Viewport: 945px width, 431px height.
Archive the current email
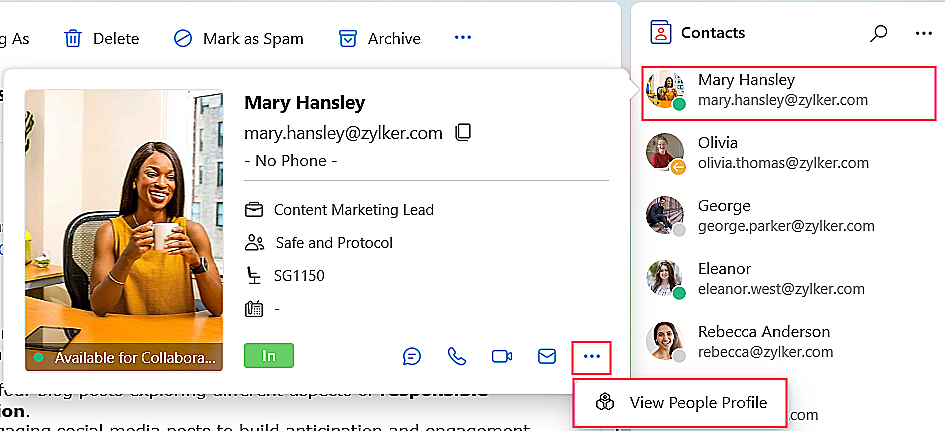(x=380, y=39)
